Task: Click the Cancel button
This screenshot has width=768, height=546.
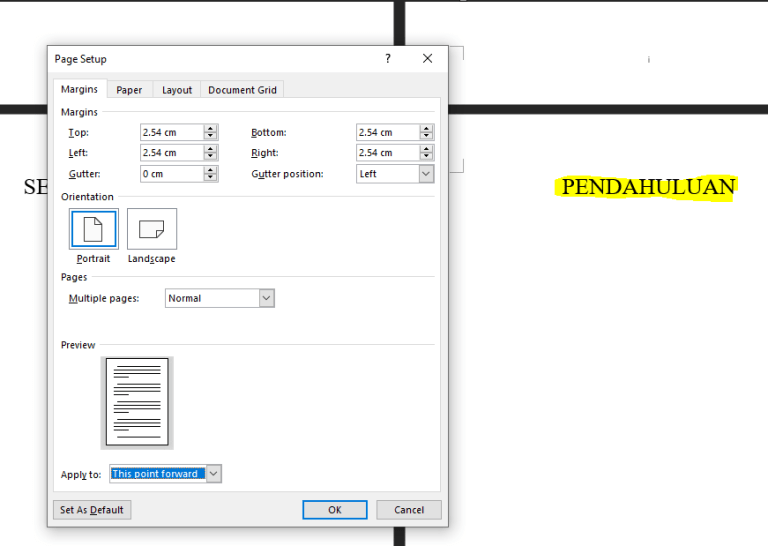Action: pos(409,510)
